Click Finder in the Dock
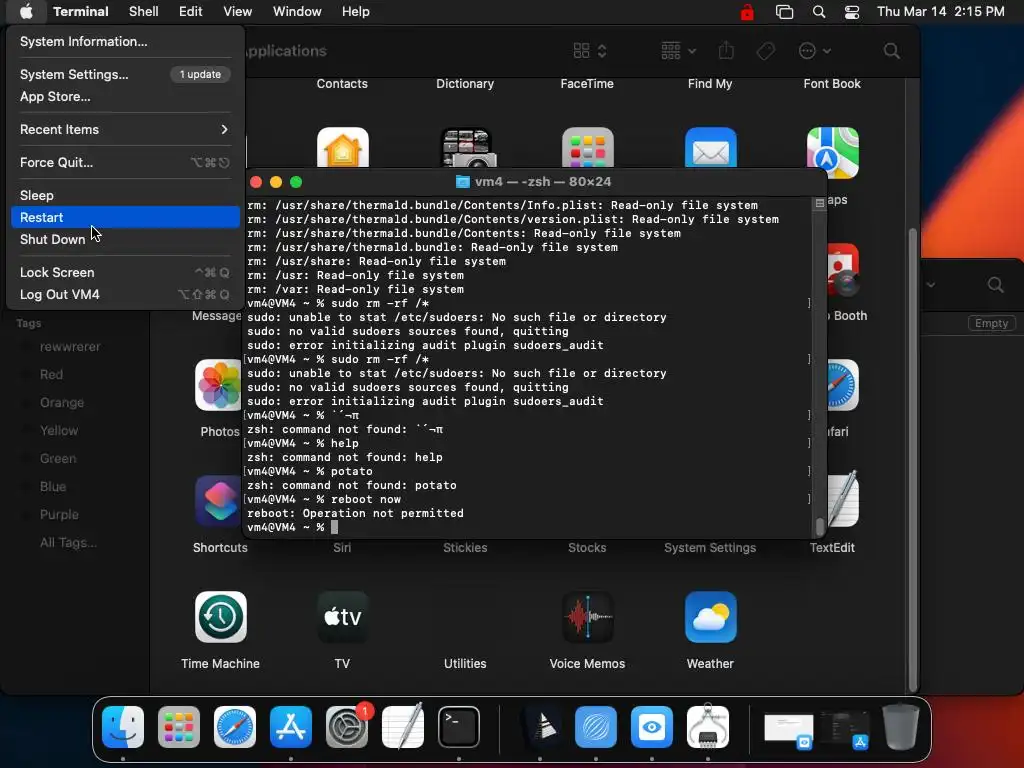Image resolution: width=1024 pixels, height=768 pixels. pyautogui.click(x=123, y=727)
